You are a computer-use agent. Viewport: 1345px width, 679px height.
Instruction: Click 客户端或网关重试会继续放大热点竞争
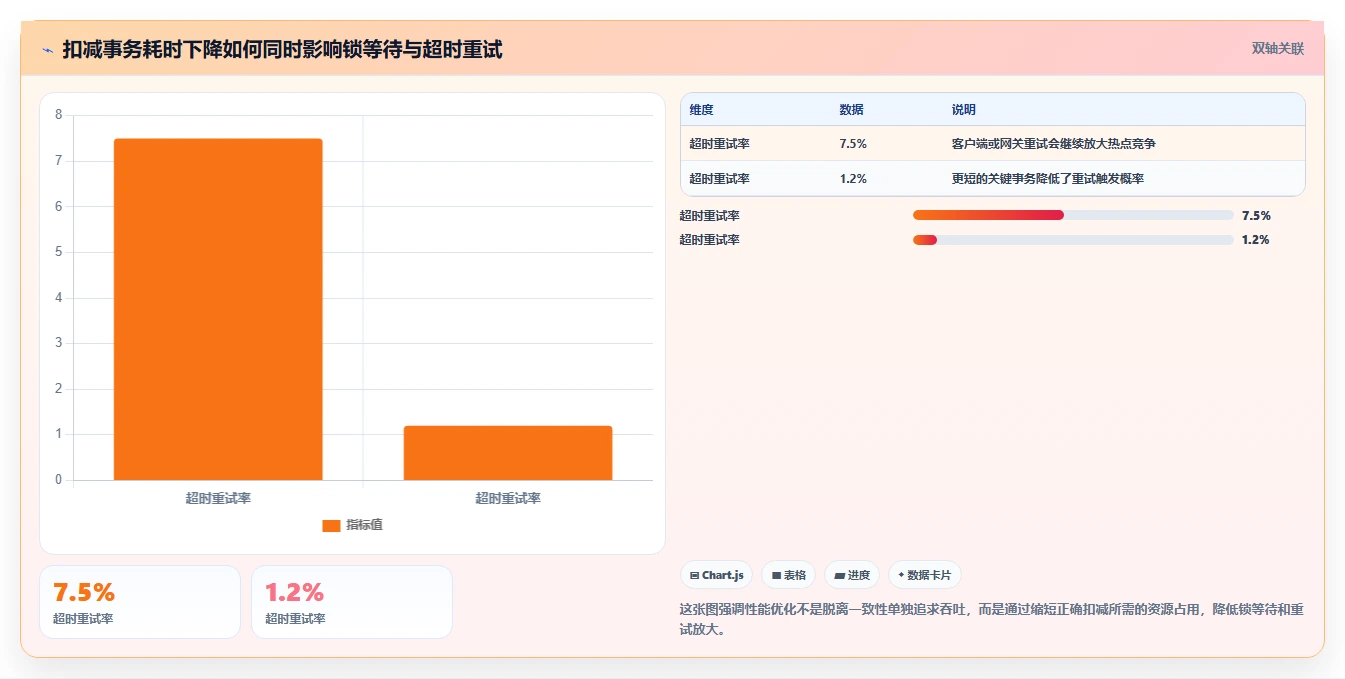pyautogui.click(x=1054, y=144)
